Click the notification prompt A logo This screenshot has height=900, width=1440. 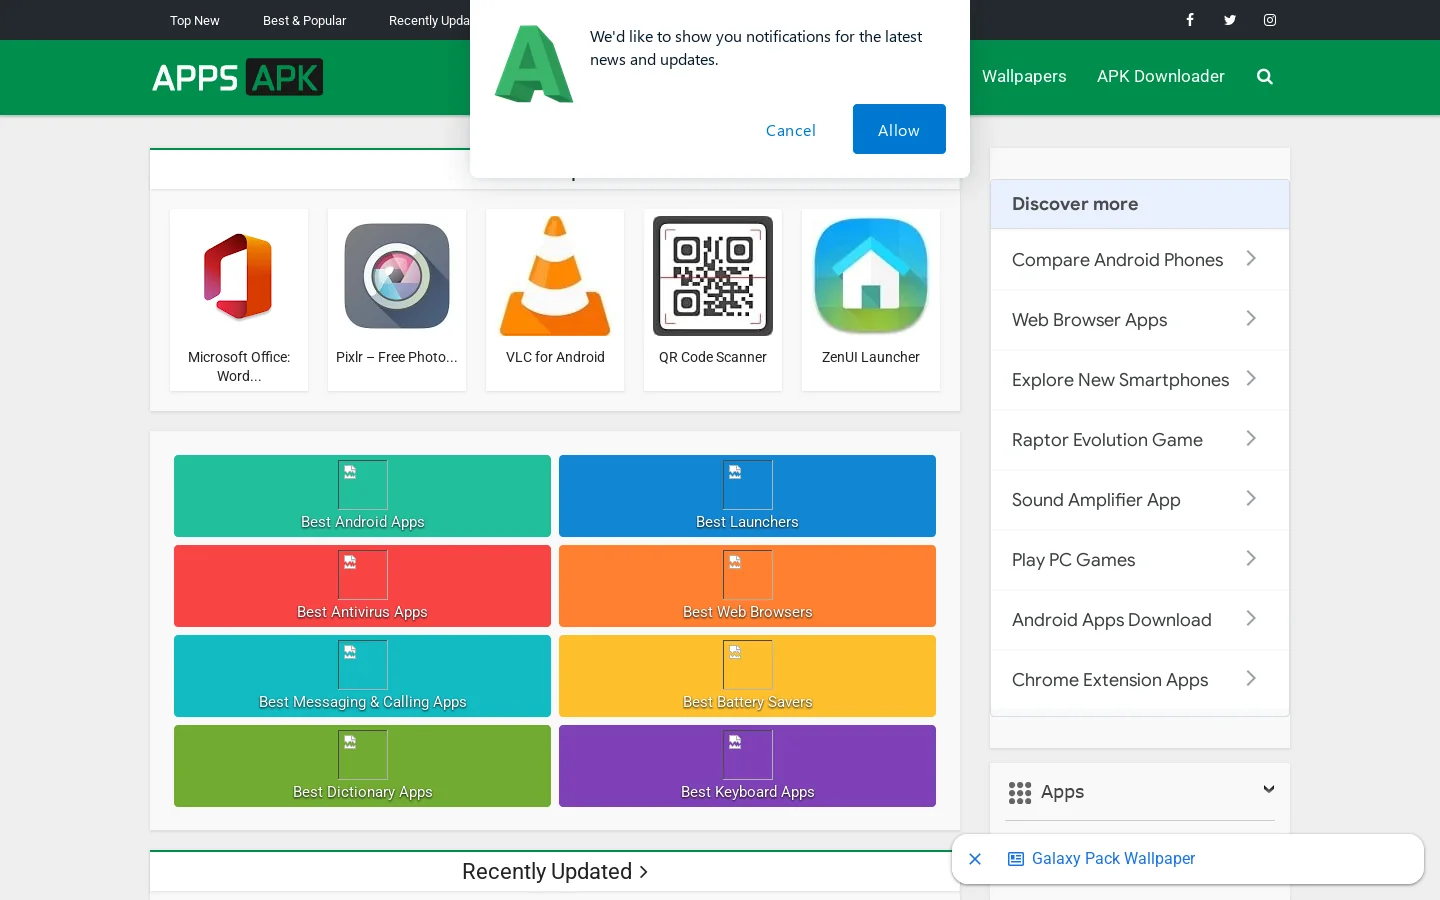534,64
